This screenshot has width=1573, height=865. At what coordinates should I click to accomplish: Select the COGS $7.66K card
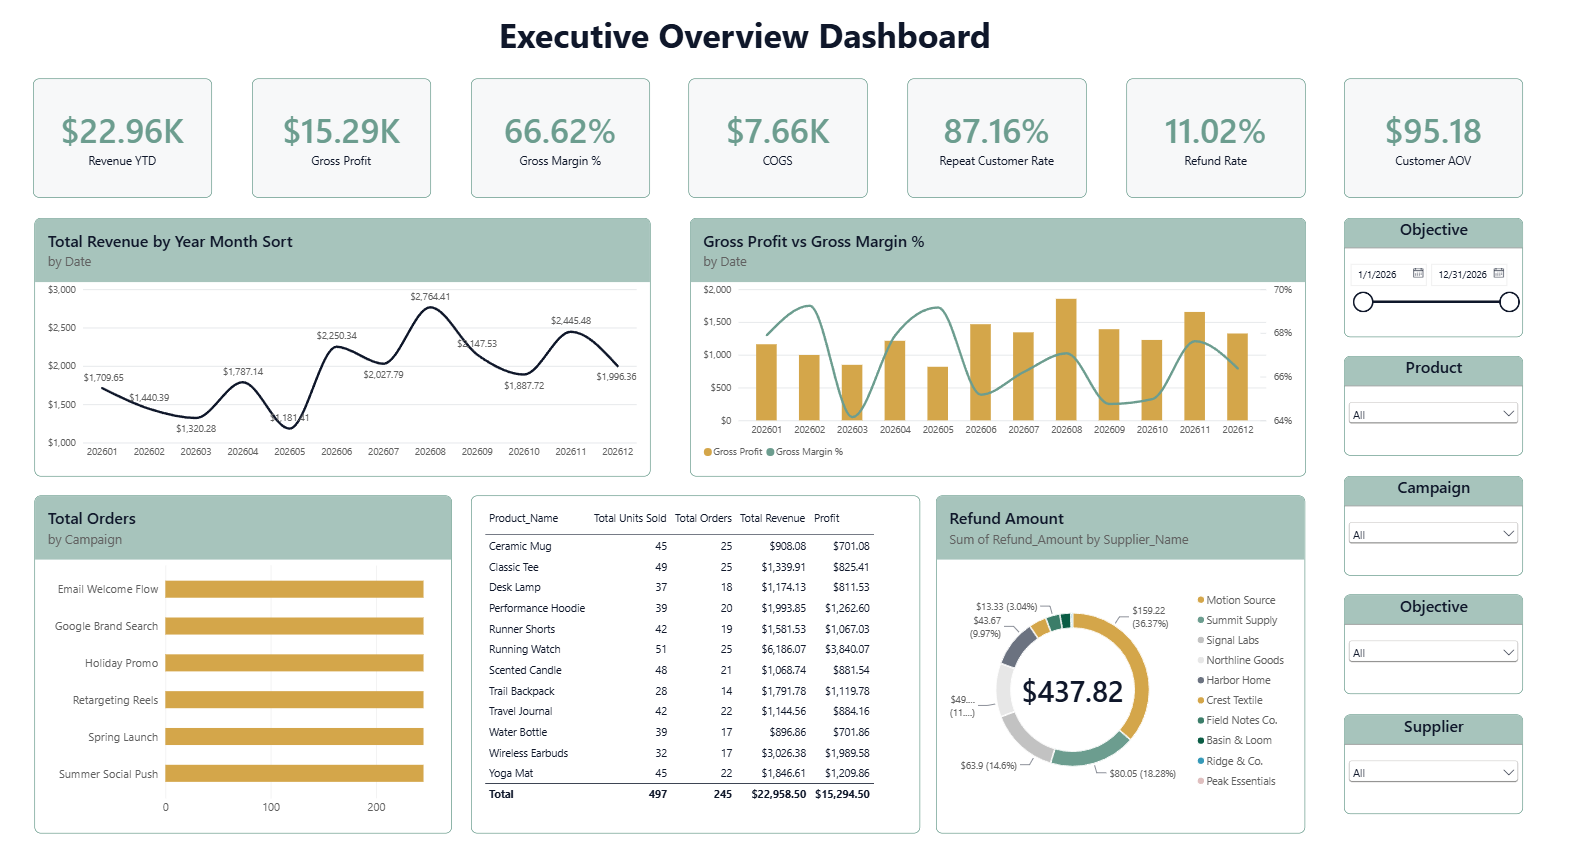pos(778,138)
